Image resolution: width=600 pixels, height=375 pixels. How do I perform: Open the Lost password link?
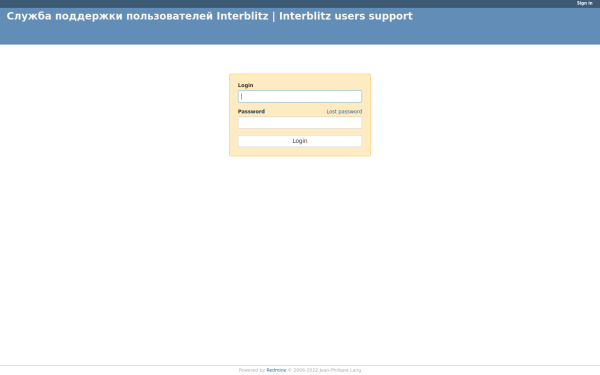coord(344,112)
